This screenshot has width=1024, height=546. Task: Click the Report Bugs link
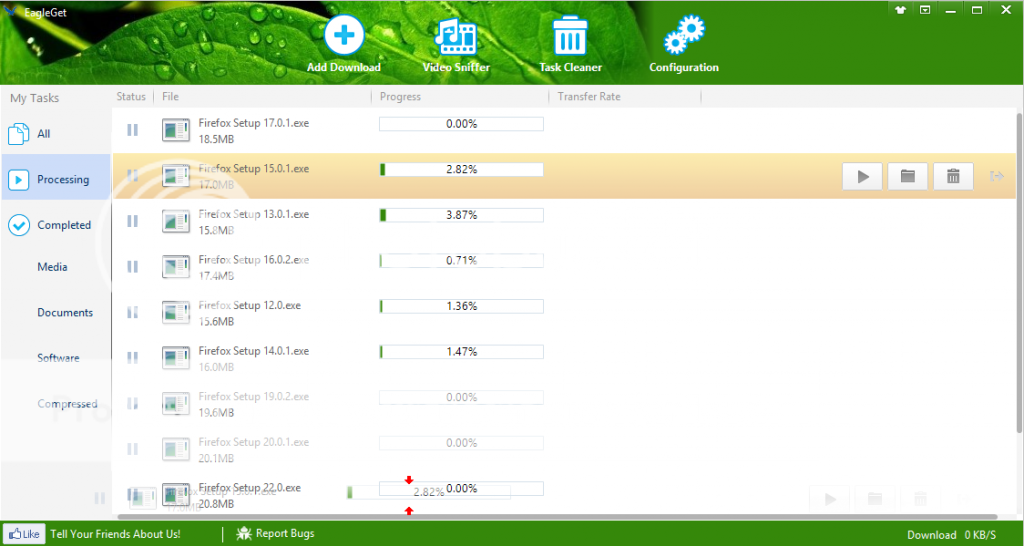coord(285,534)
